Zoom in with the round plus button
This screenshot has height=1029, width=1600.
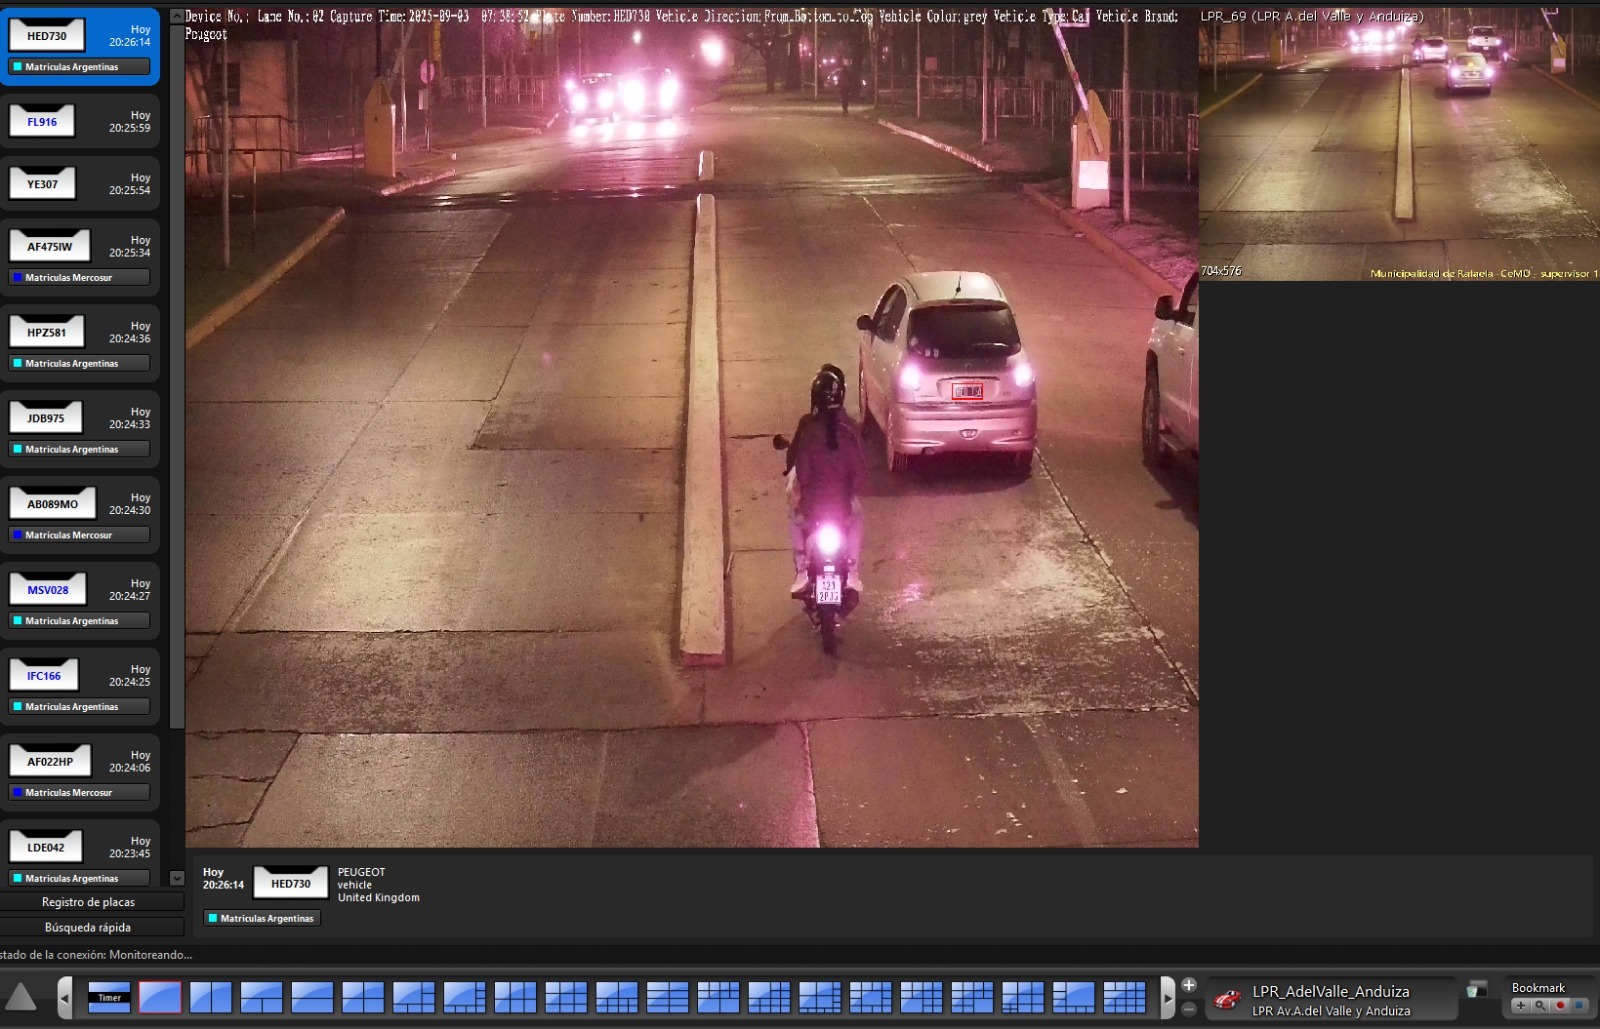[x=1189, y=985]
